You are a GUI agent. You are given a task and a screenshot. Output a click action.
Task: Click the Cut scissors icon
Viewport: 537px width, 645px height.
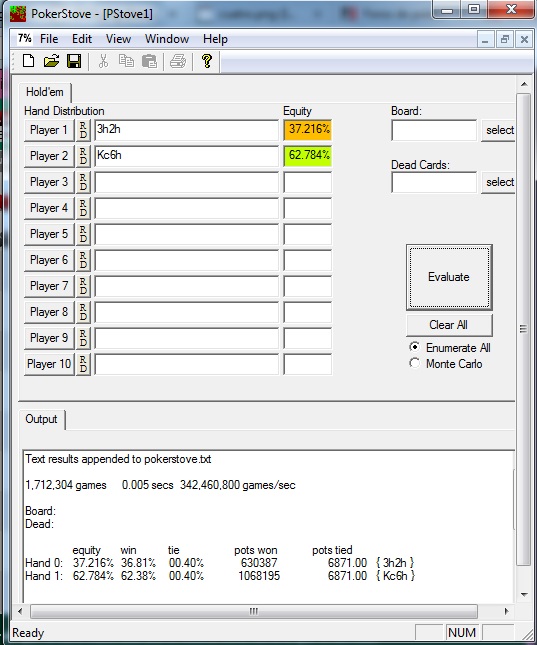click(x=103, y=61)
